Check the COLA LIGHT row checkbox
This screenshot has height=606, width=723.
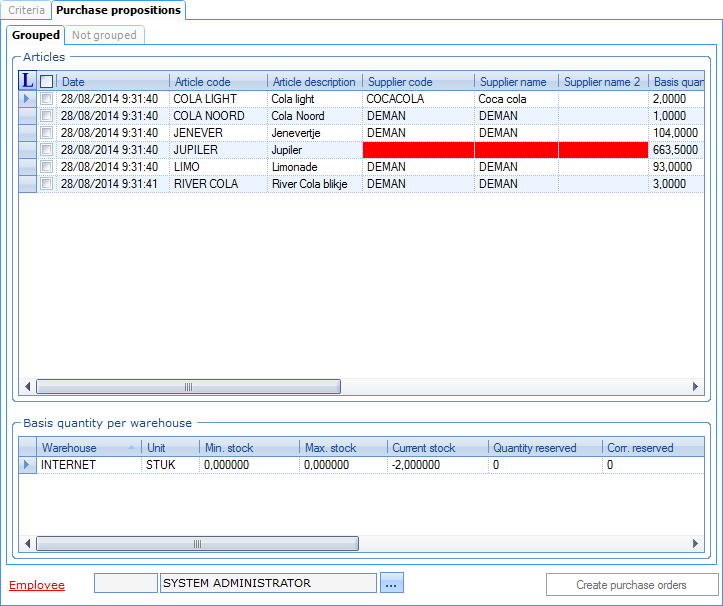click(x=47, y=99)
